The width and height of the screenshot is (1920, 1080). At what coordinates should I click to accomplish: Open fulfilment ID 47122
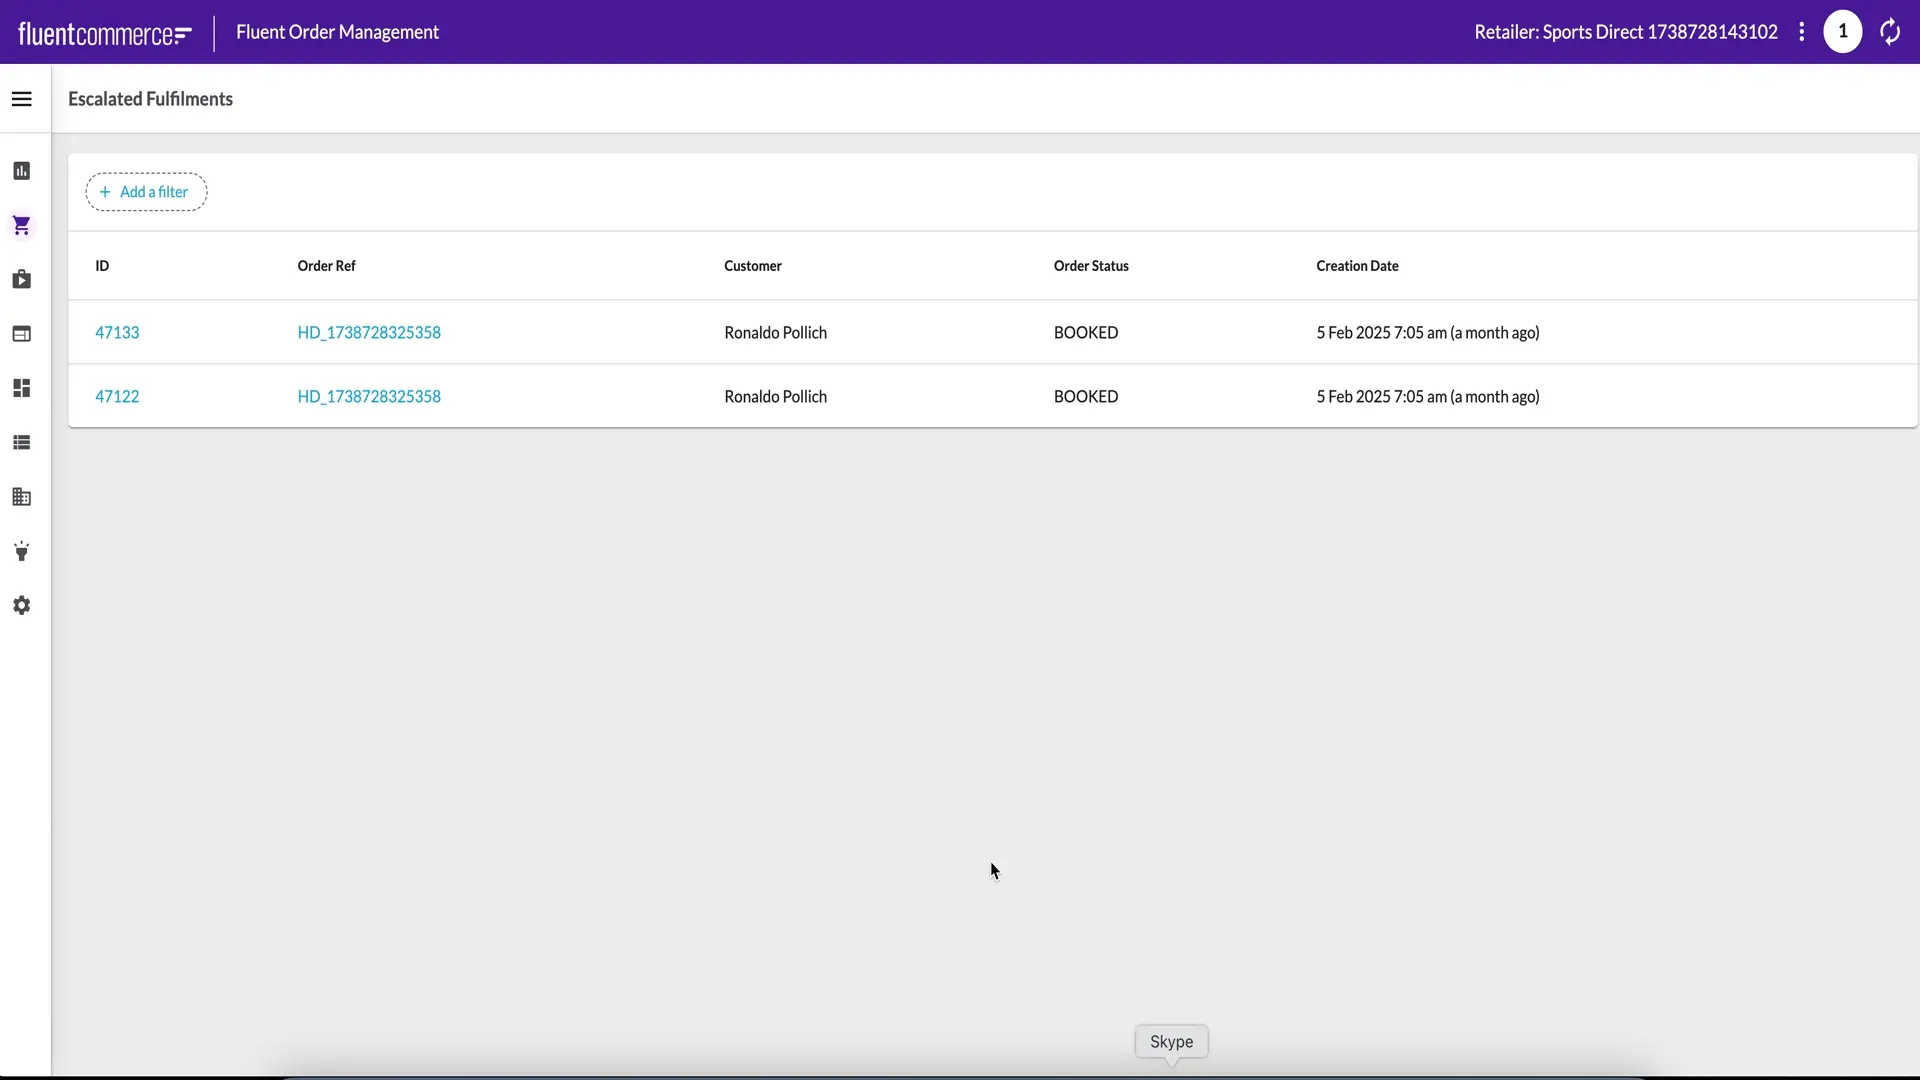point(117,397)
